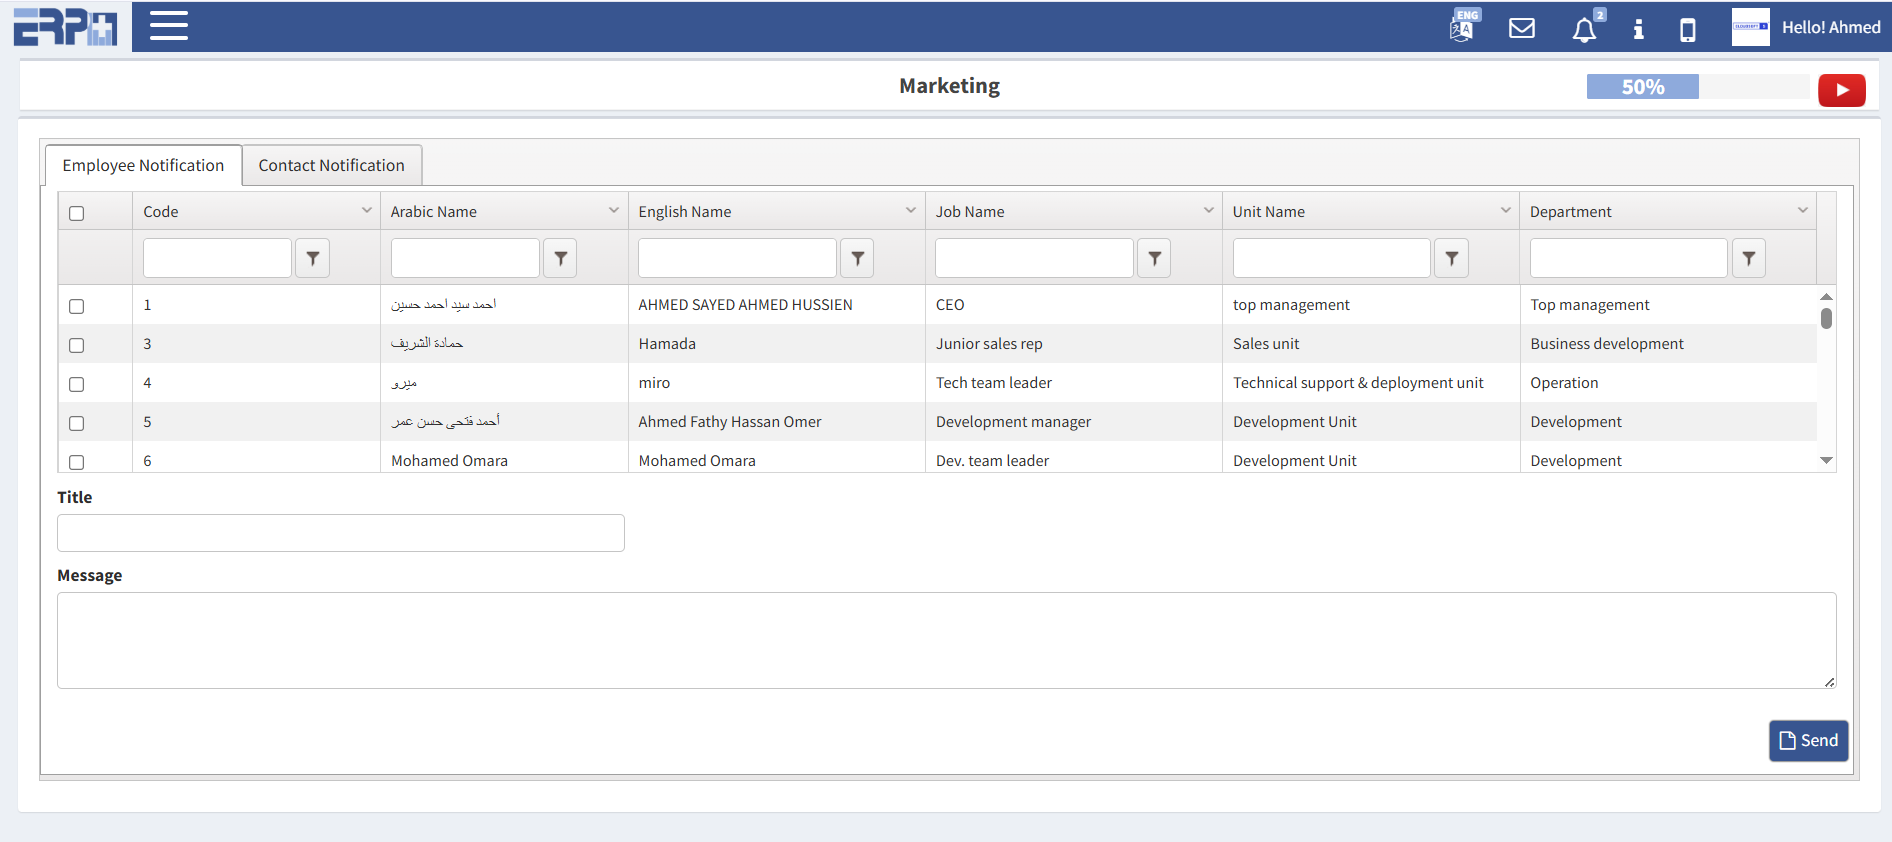Image resolution: width=1892 pixels, height=842 pixels.
Task: Expand the Unit Name column dropdown
Action: 1505,210
